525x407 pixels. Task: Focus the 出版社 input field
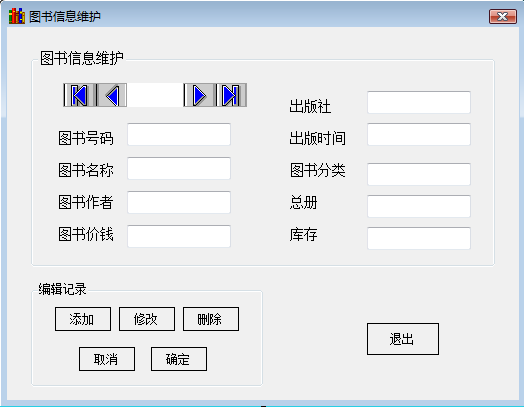419,102
